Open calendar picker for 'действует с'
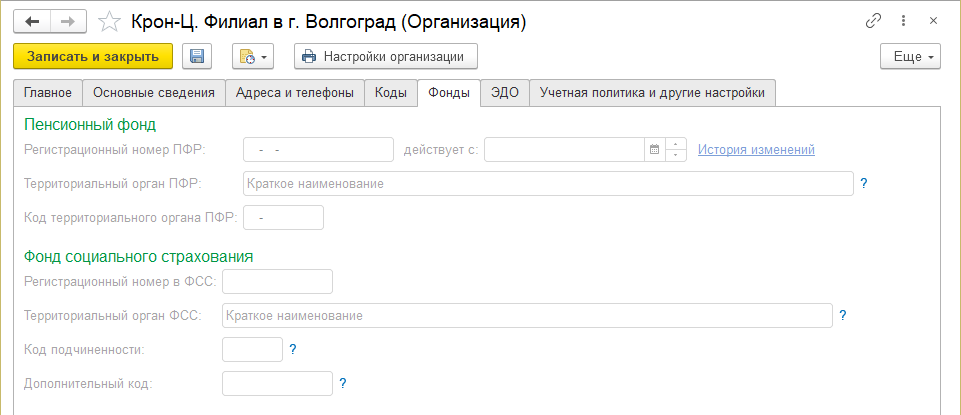 [655, 150]
